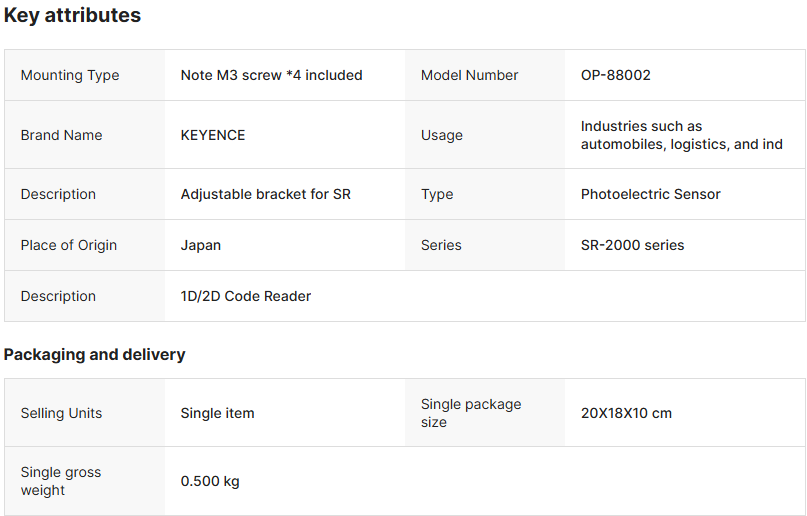807x516 pixels.
Task: Click the Japan origin value
Action: pyautogui.click(x=201, y=245)
